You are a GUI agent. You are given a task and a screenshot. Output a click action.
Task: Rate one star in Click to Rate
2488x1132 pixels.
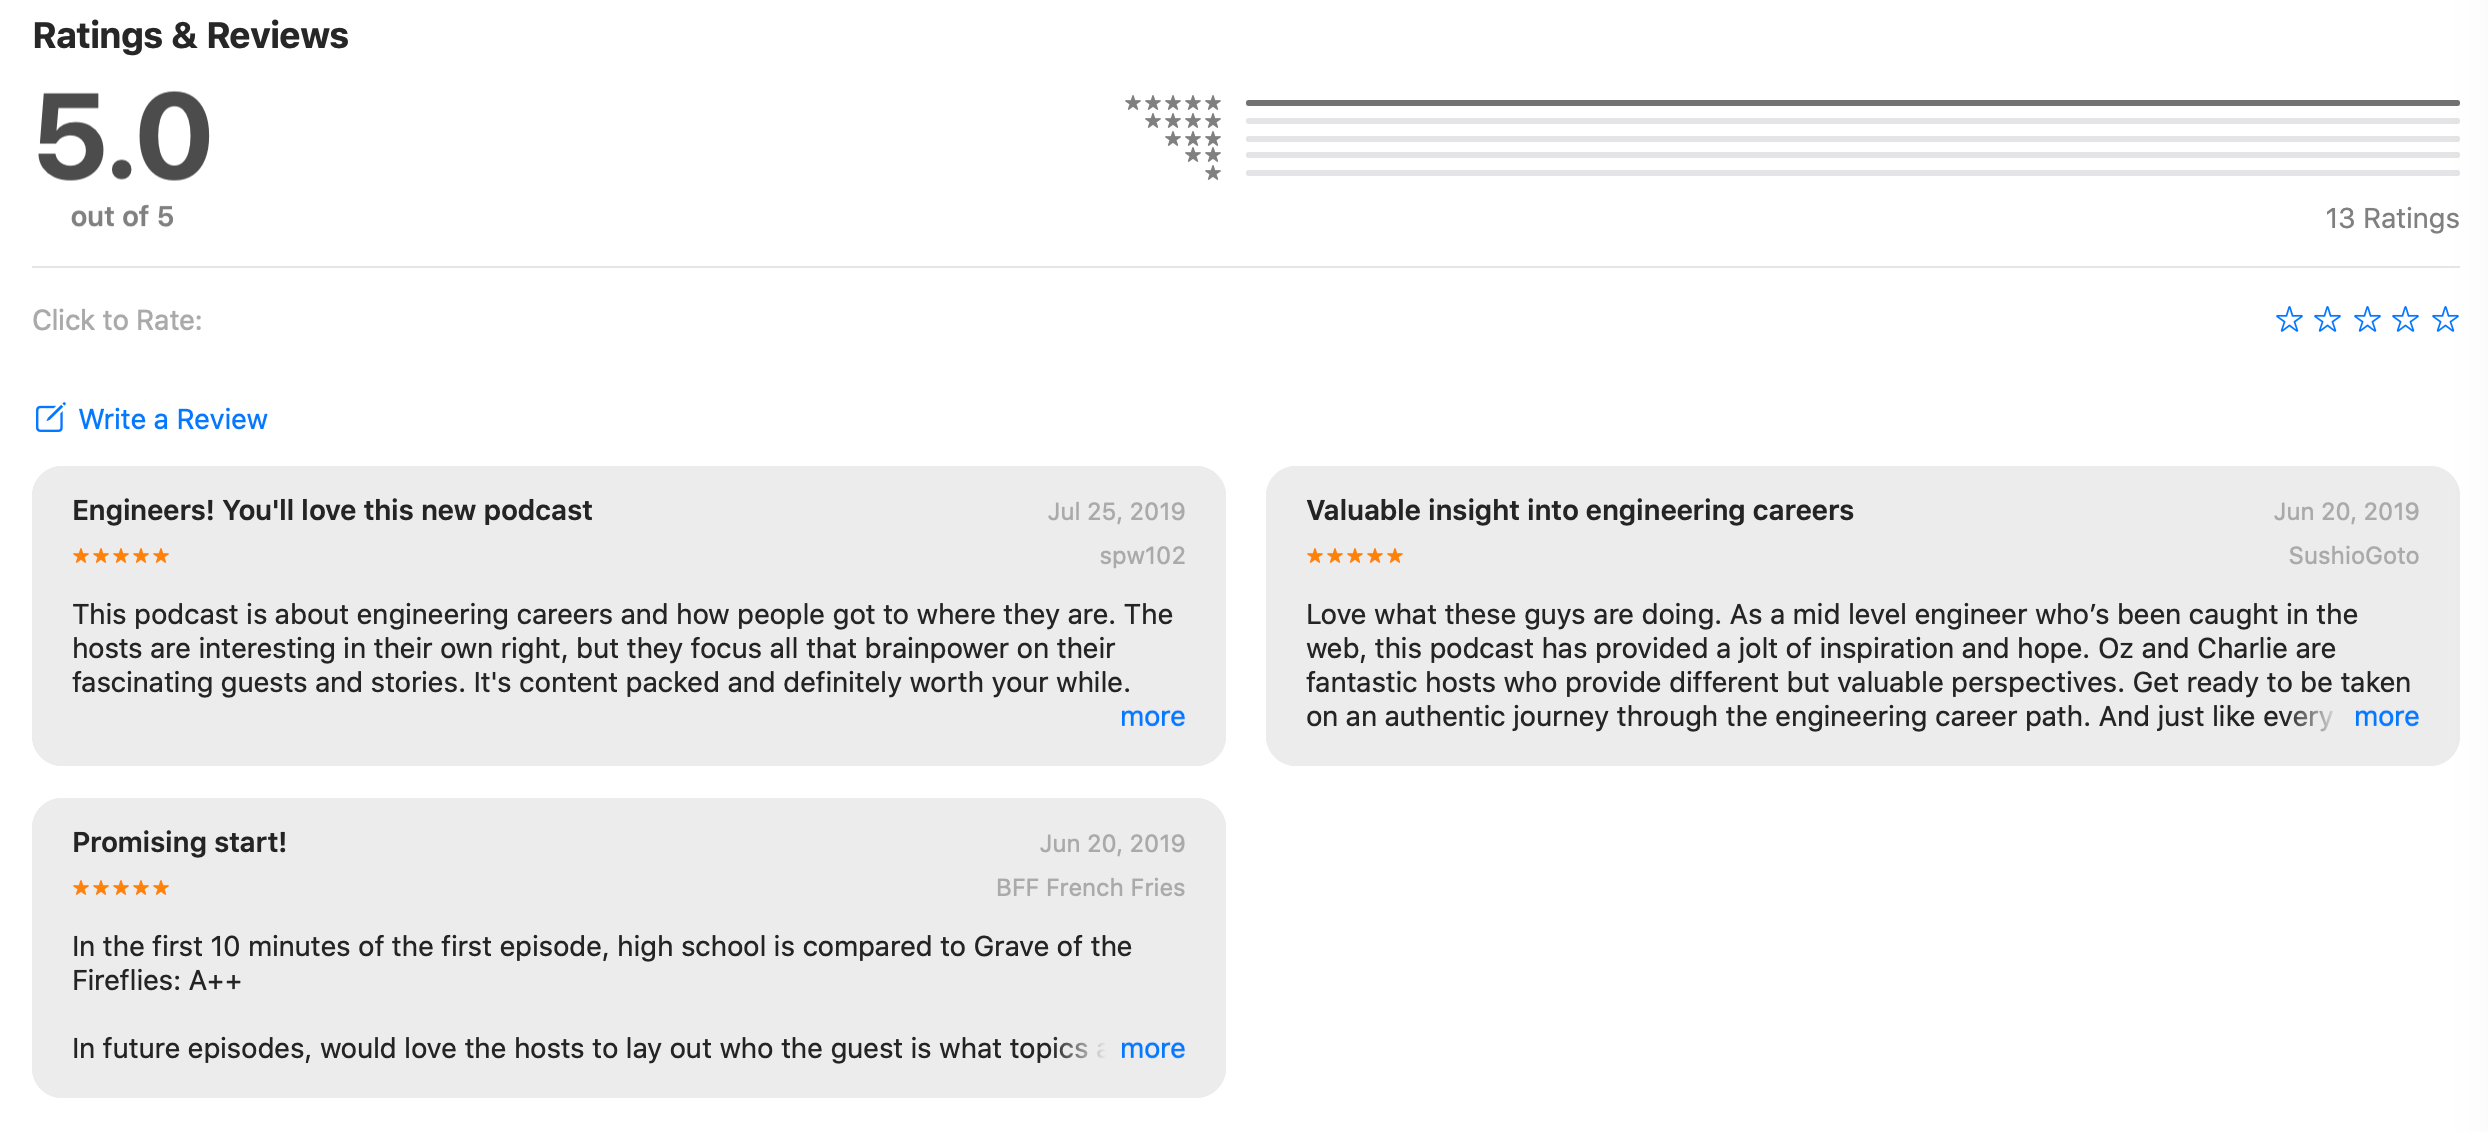point(2288,320)
